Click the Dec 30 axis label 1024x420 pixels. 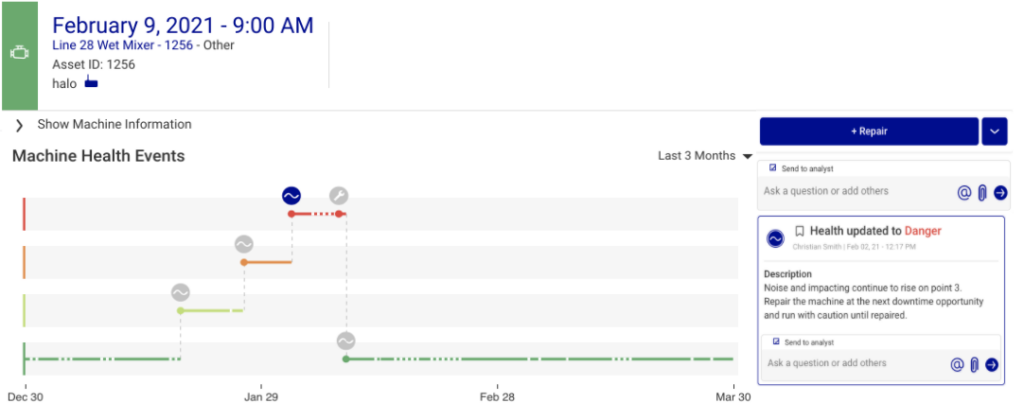tap(25, 397)
